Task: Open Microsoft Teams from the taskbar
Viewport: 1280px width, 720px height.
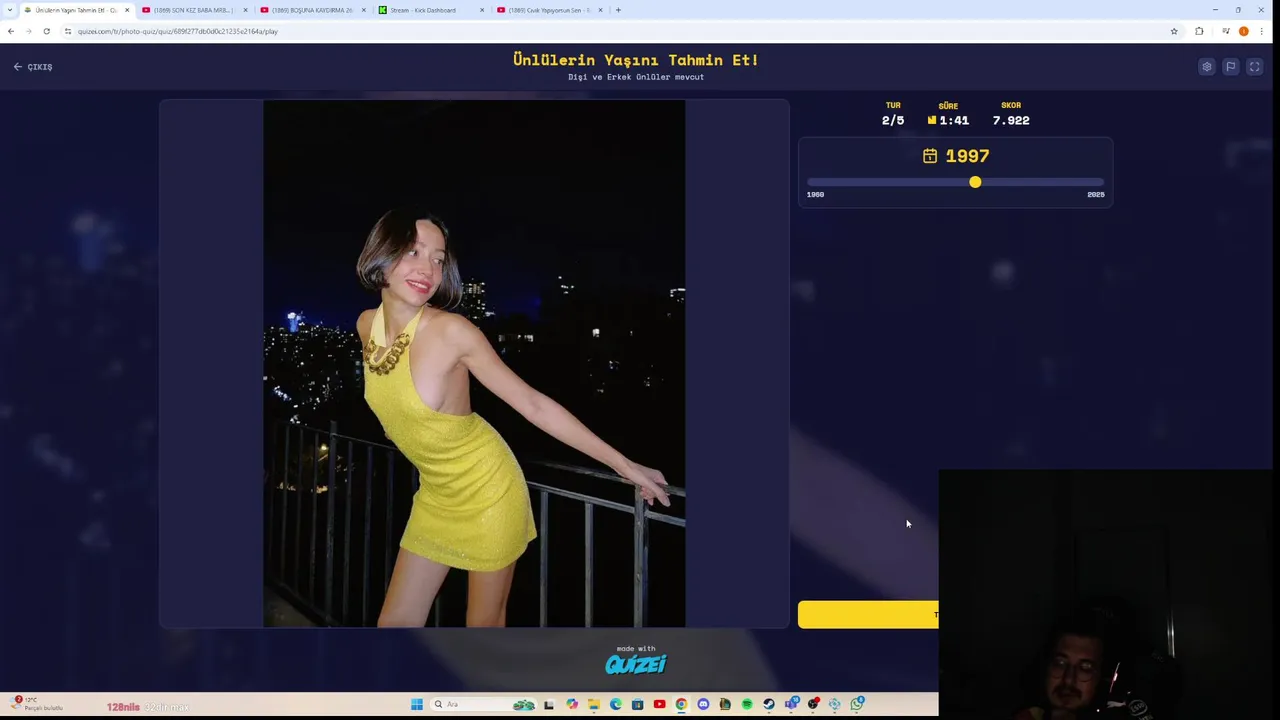Action: tap(791, 704)
